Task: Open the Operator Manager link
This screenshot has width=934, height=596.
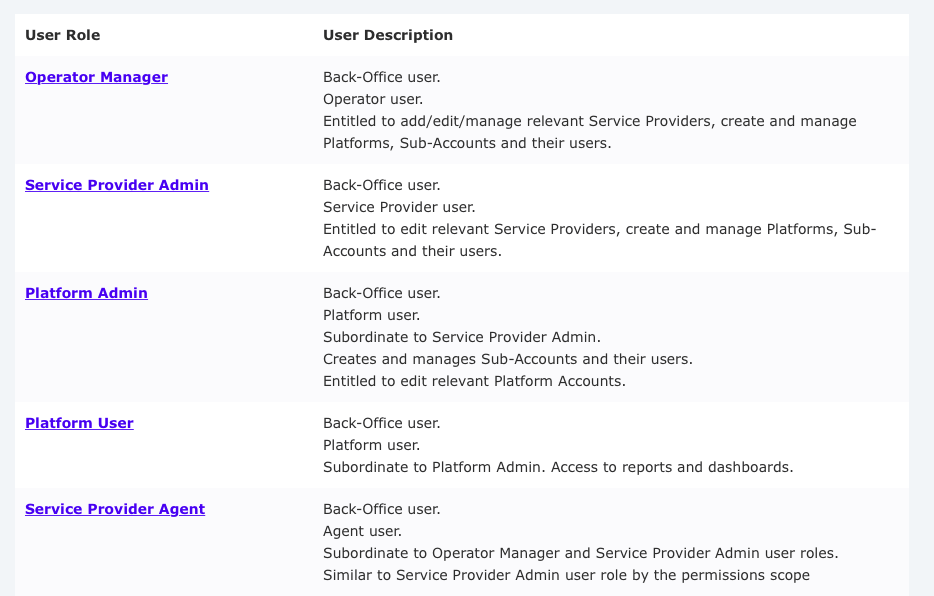Action: 96,77
